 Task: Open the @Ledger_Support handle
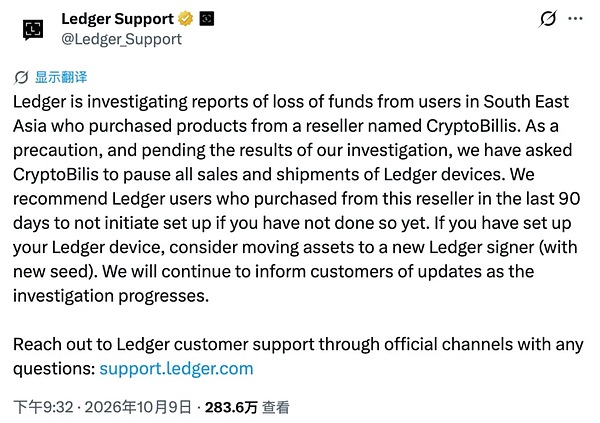(122, 39)
